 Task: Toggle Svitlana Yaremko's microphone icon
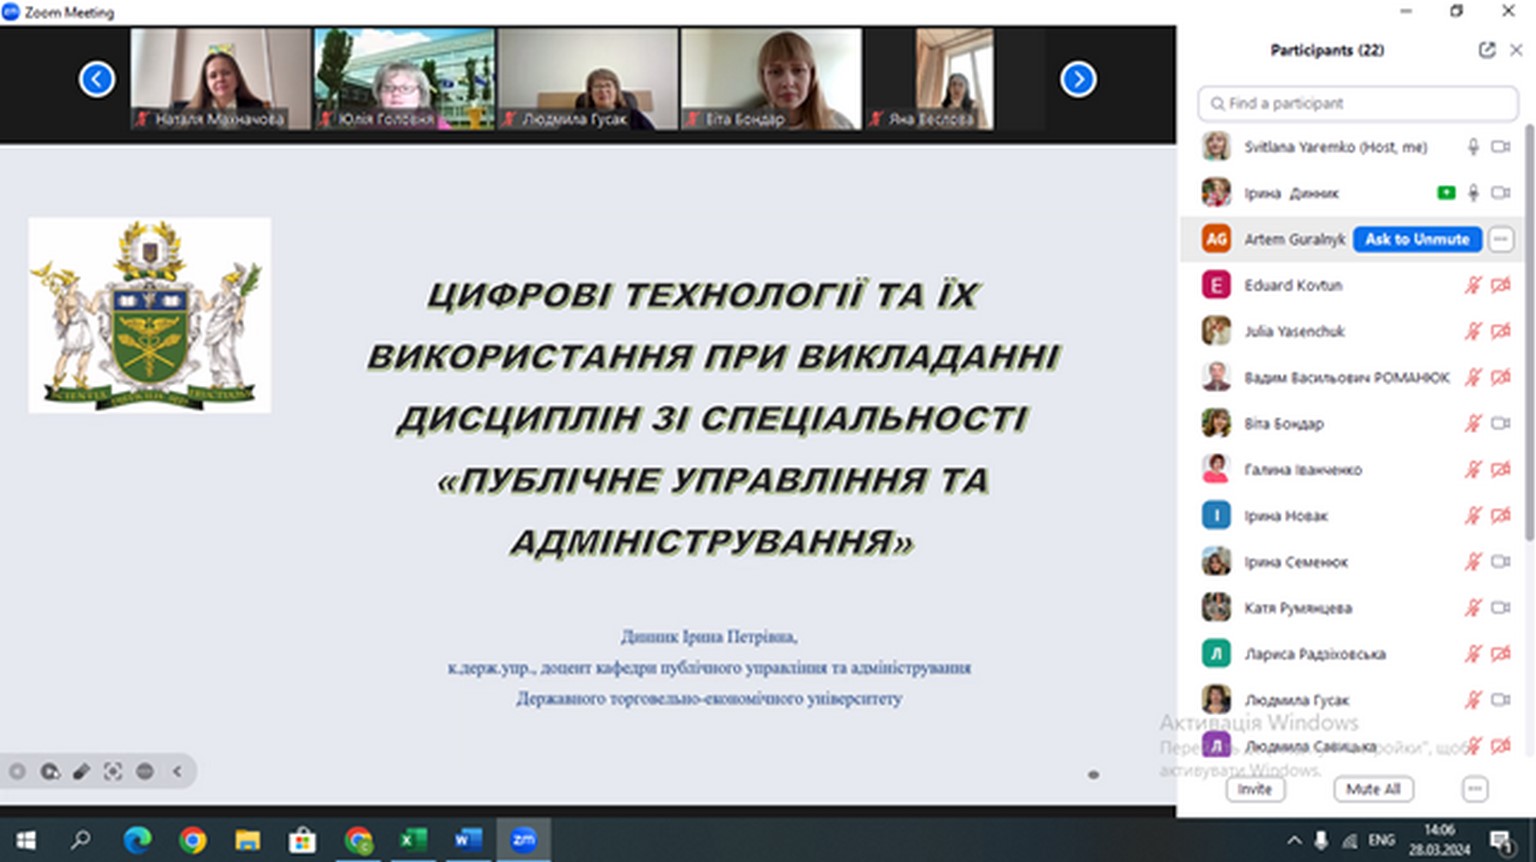point(1473,147)
